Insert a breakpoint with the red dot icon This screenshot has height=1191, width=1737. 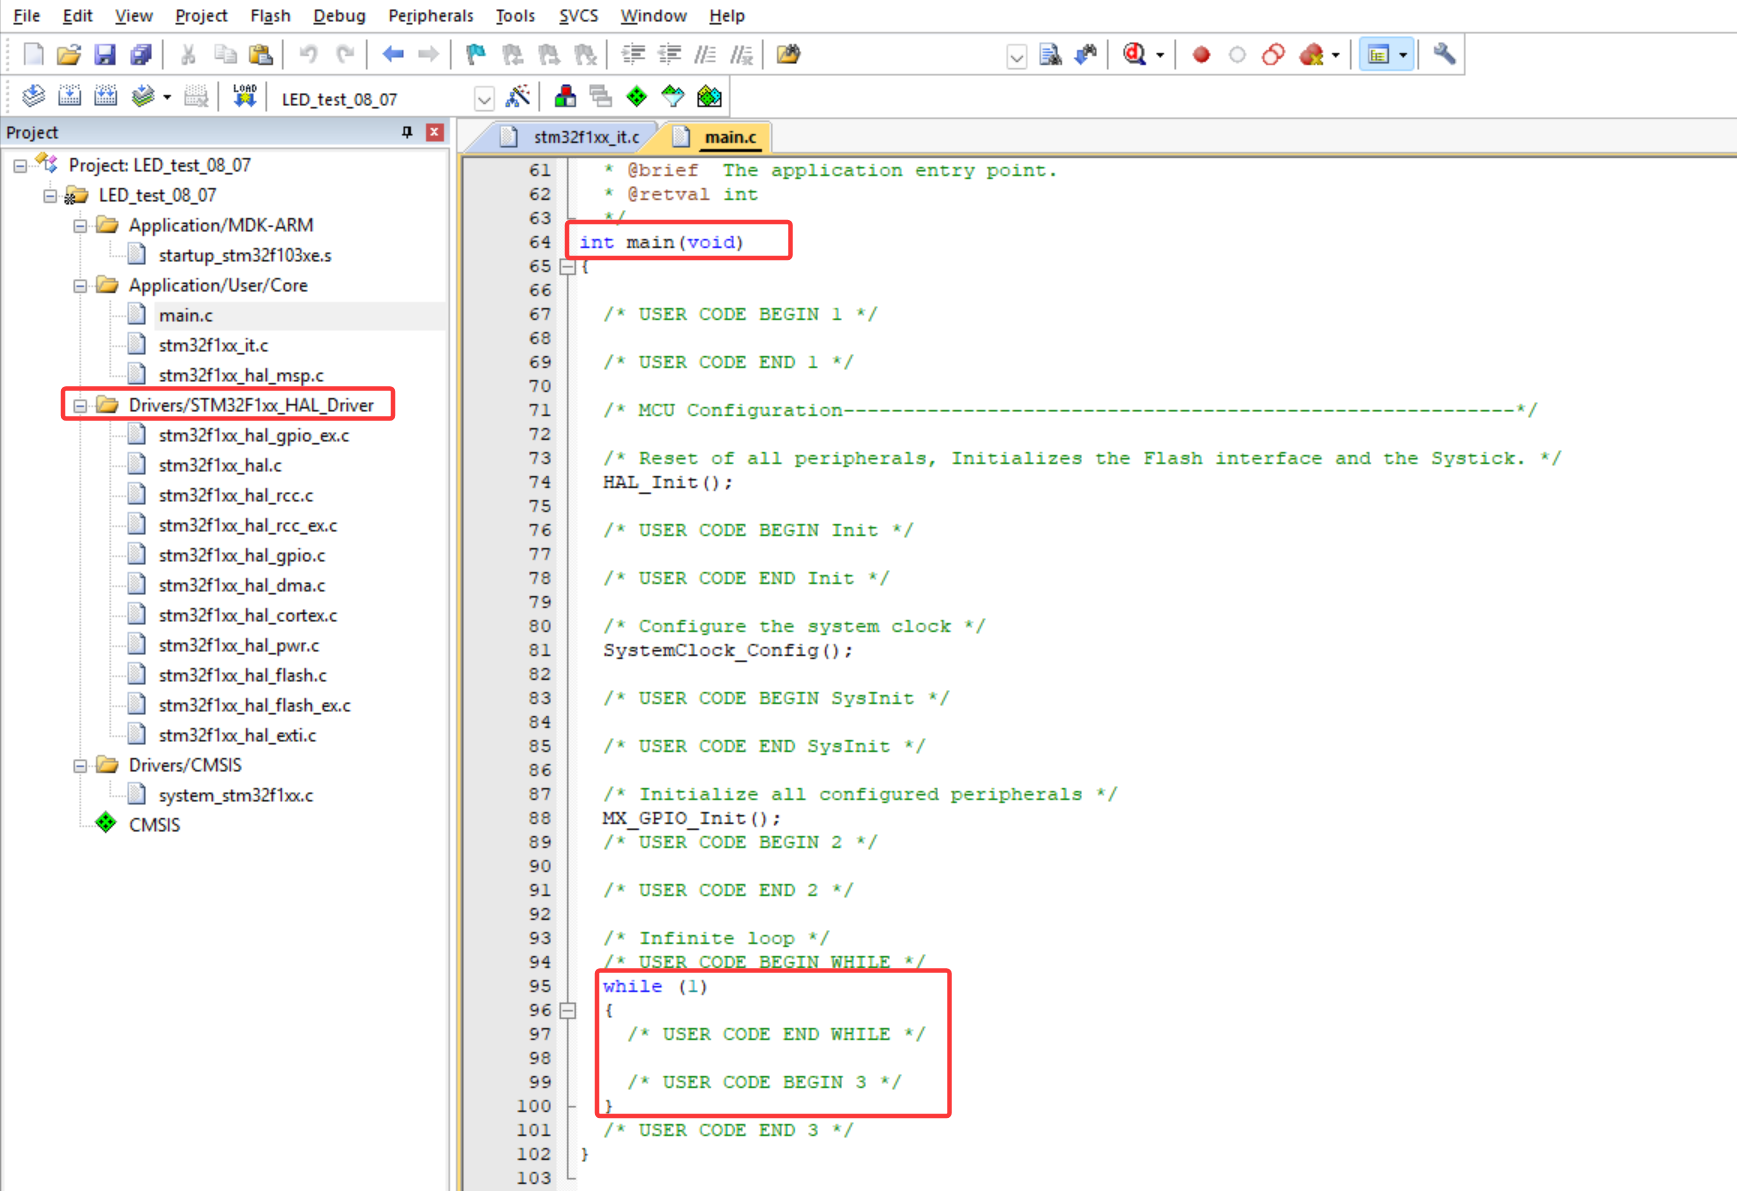tap(1201, 55)
